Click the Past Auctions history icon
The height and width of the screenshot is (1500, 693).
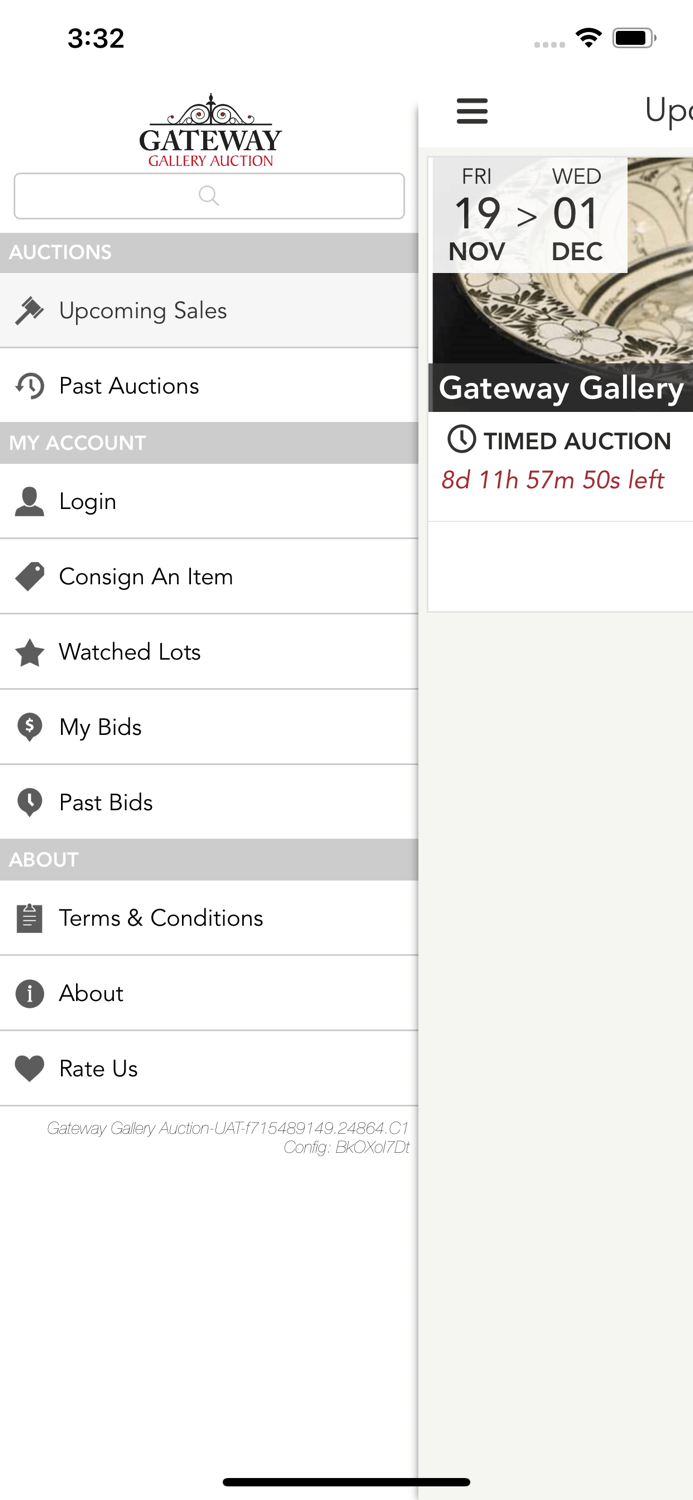point(31,386)
